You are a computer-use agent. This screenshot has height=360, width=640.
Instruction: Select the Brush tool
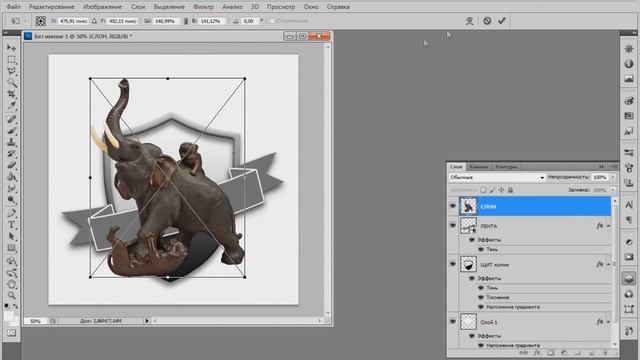(11, 131)
